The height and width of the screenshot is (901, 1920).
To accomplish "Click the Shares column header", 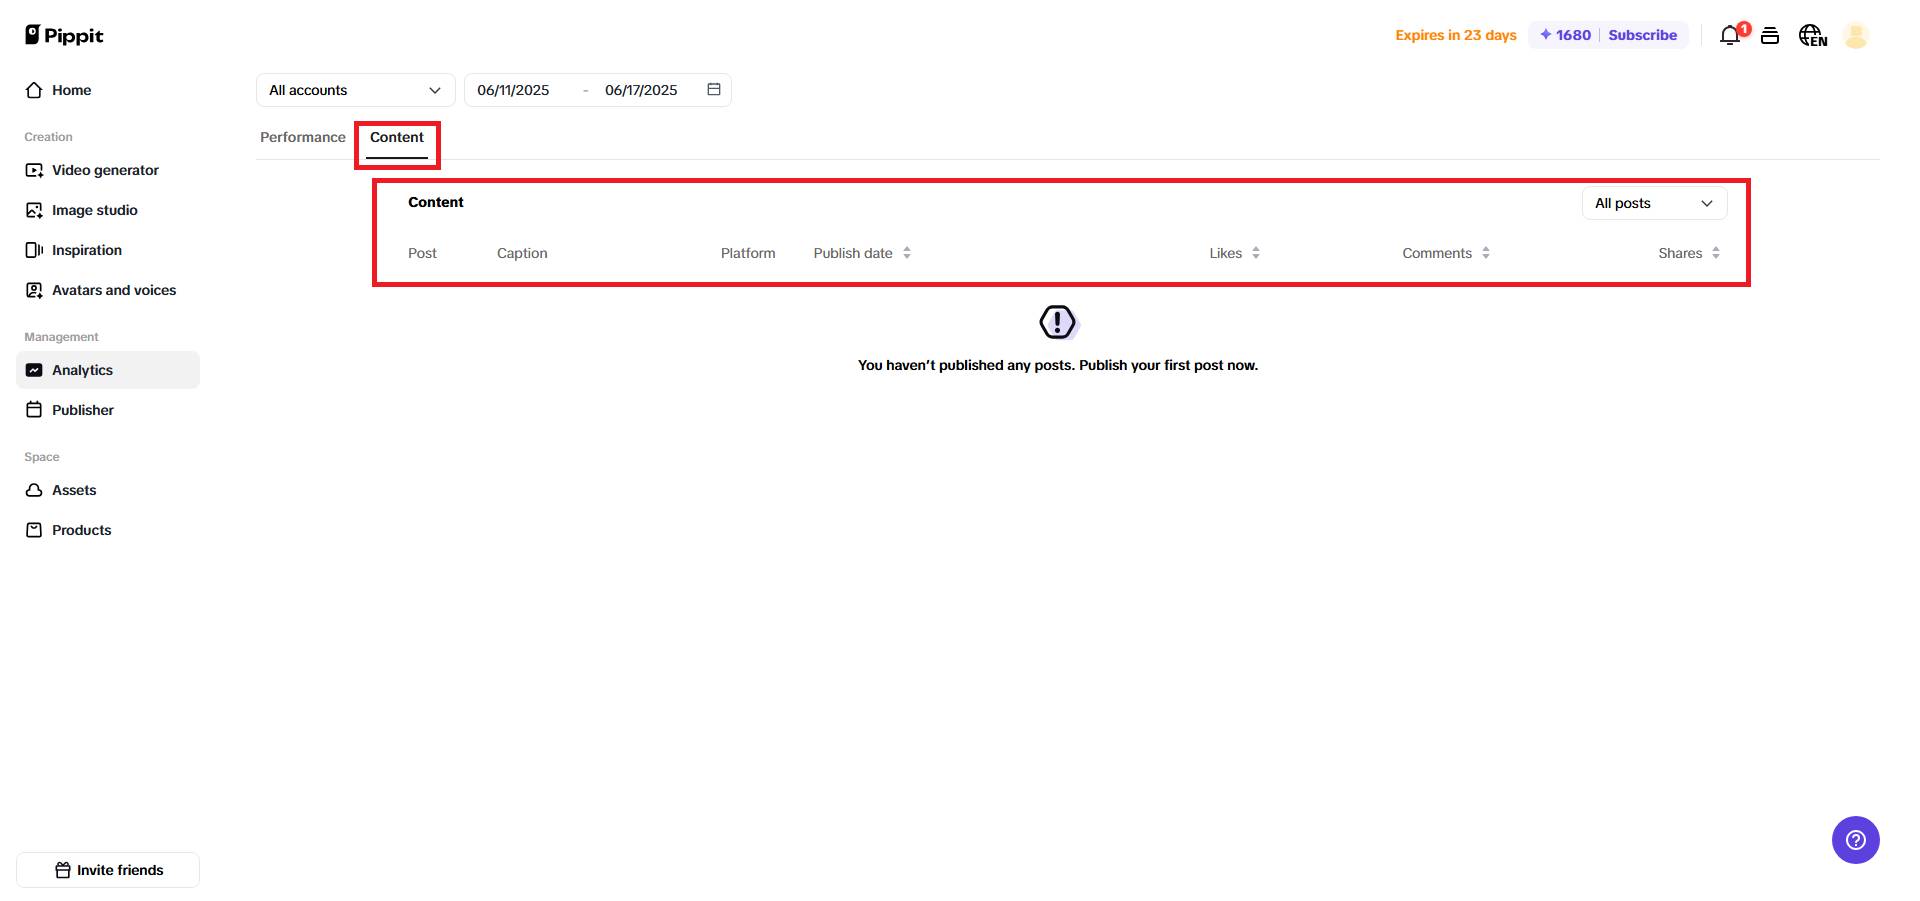I will [x=1680, y=253].
